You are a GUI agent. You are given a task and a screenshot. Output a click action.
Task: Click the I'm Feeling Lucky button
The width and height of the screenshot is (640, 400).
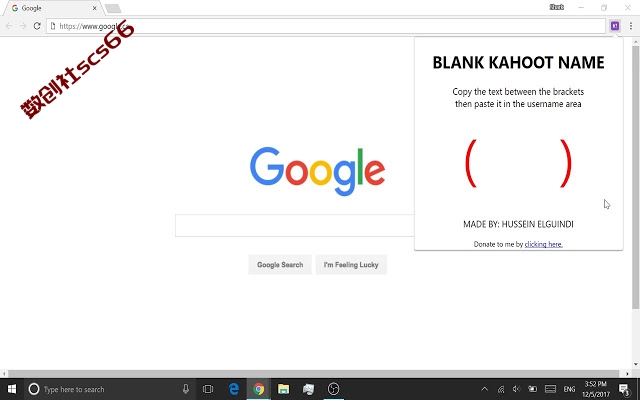coord(351,264)
